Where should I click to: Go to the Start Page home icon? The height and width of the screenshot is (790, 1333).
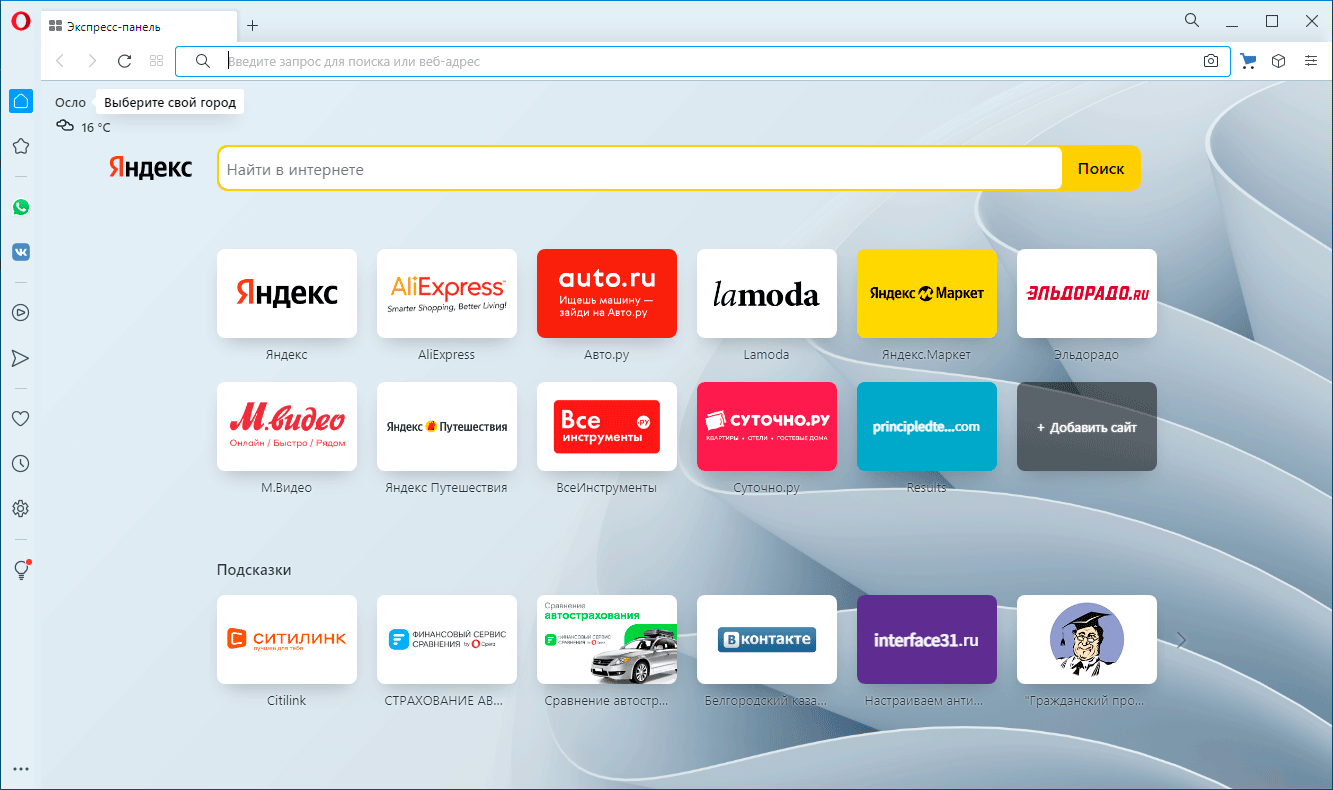tap(20, 101)
